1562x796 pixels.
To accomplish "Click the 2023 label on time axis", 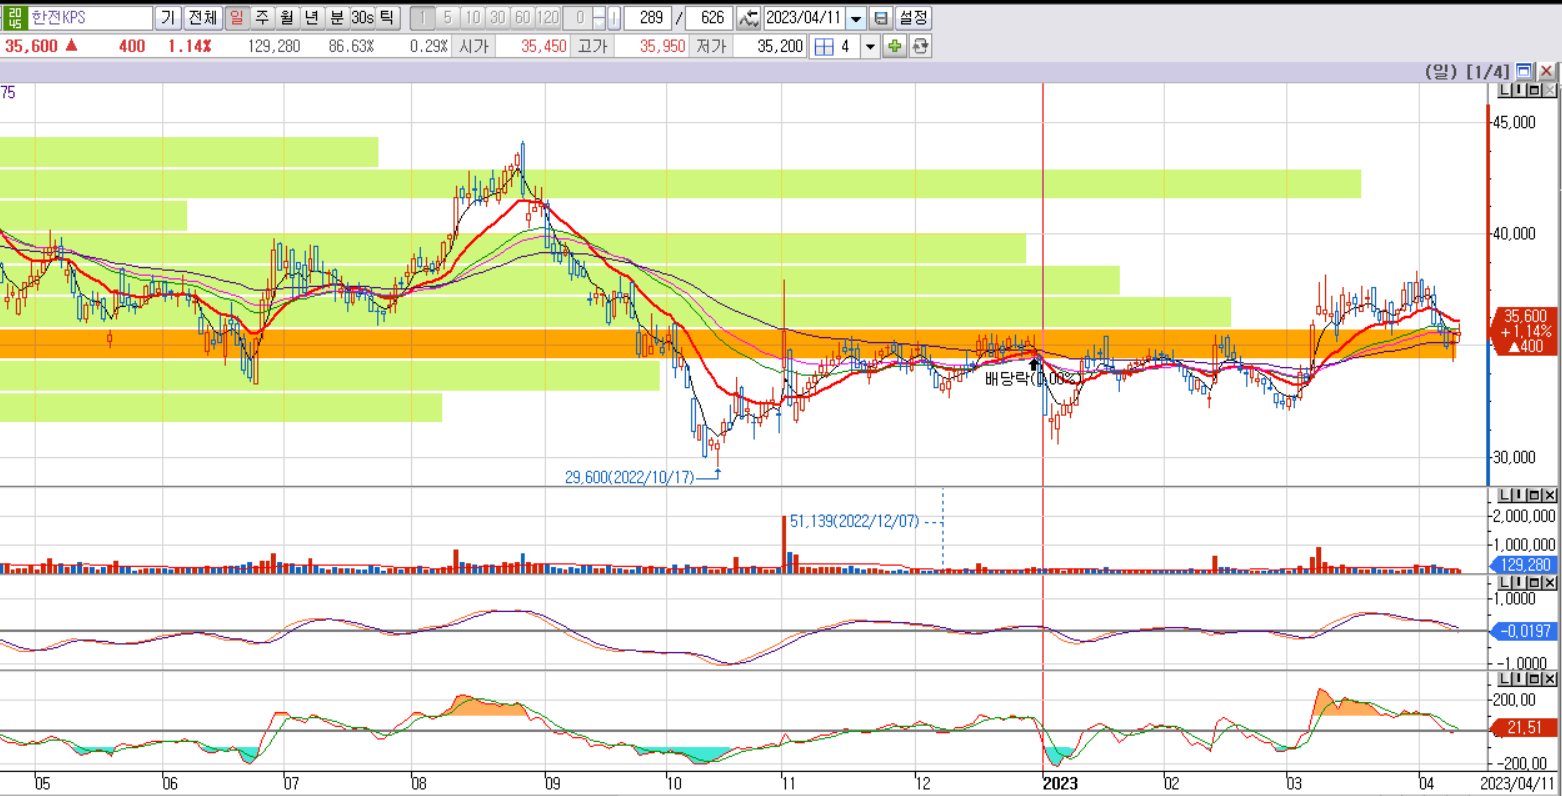I will point(1060,783).
